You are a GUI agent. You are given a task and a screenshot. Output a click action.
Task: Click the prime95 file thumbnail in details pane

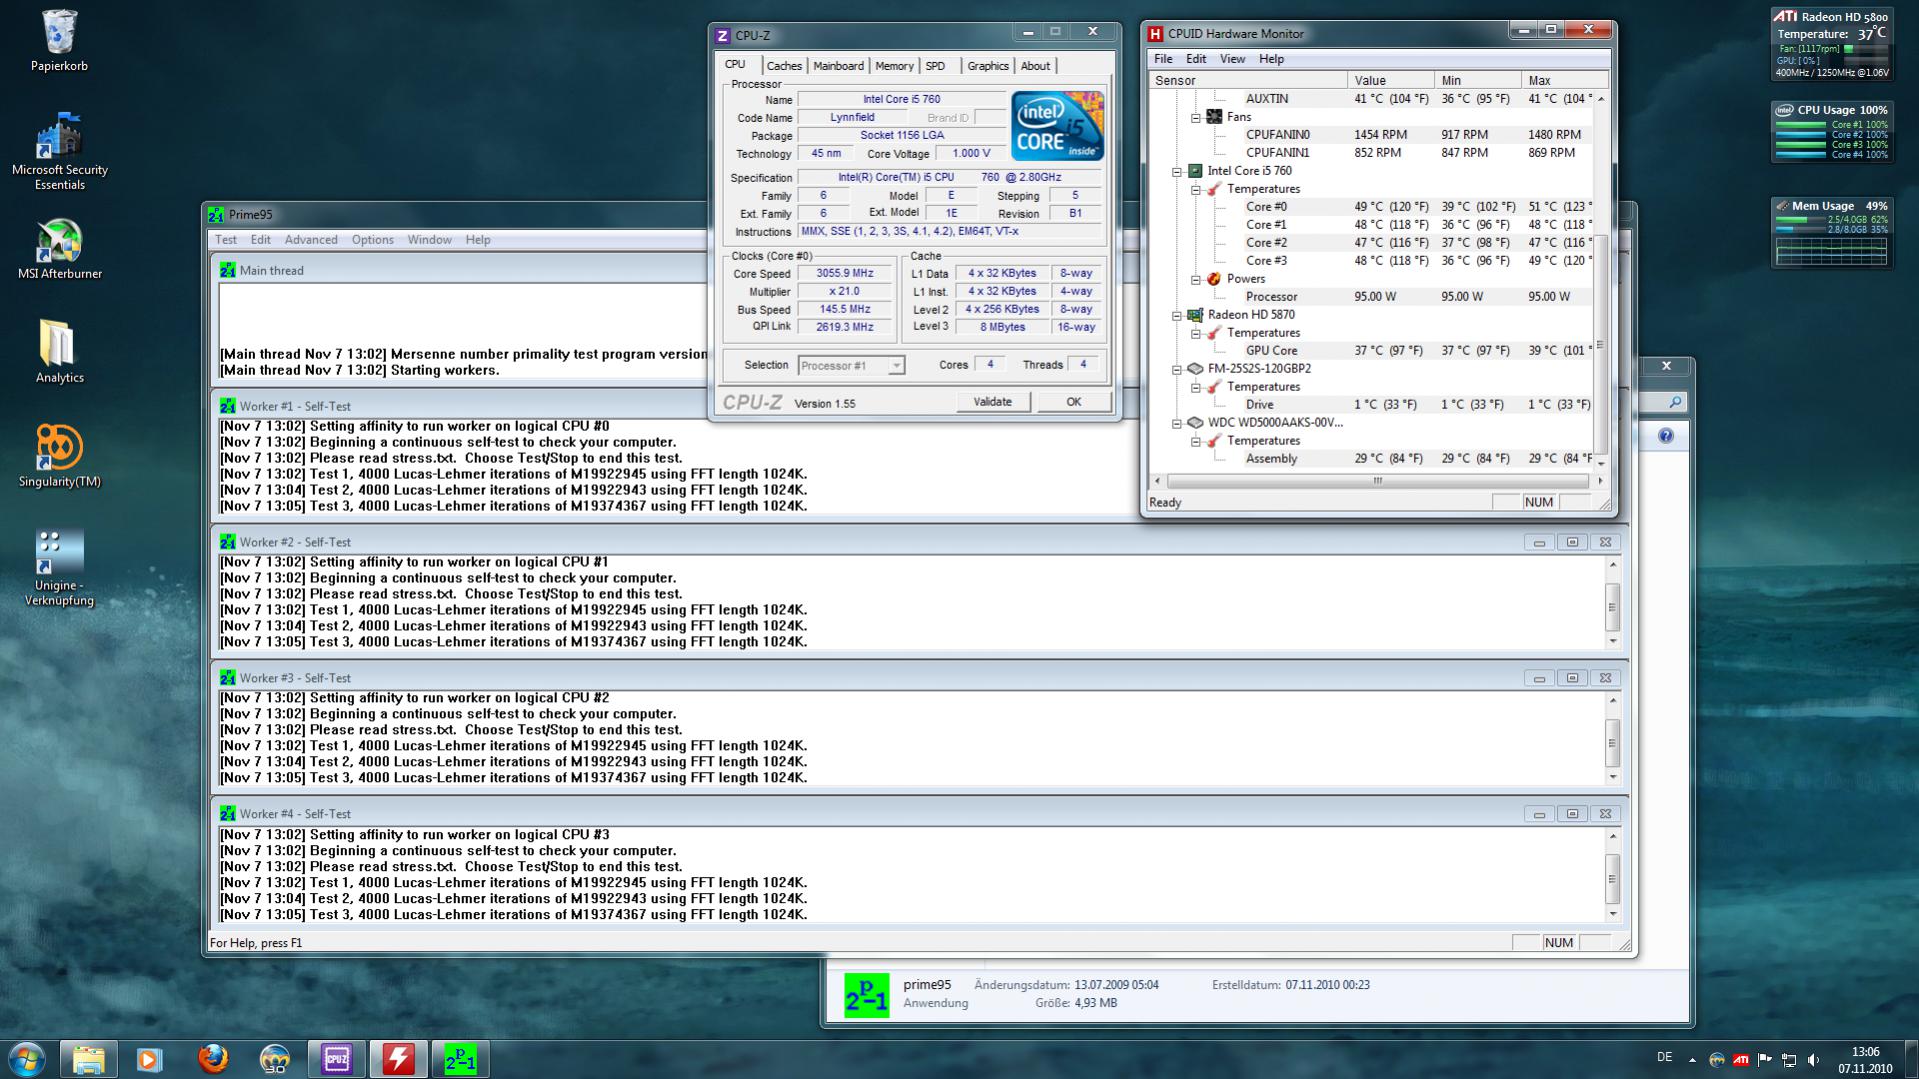click(866, 995)
